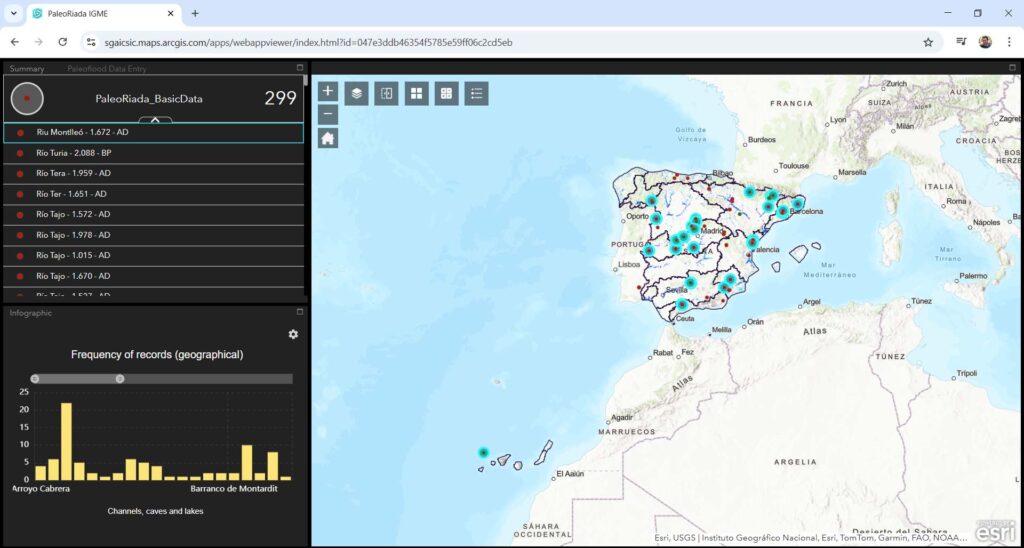Image resolution: width=1024 pixels, height=548 pixels.
Task: Return map to default home extent
Action: (x=328, y=138)
